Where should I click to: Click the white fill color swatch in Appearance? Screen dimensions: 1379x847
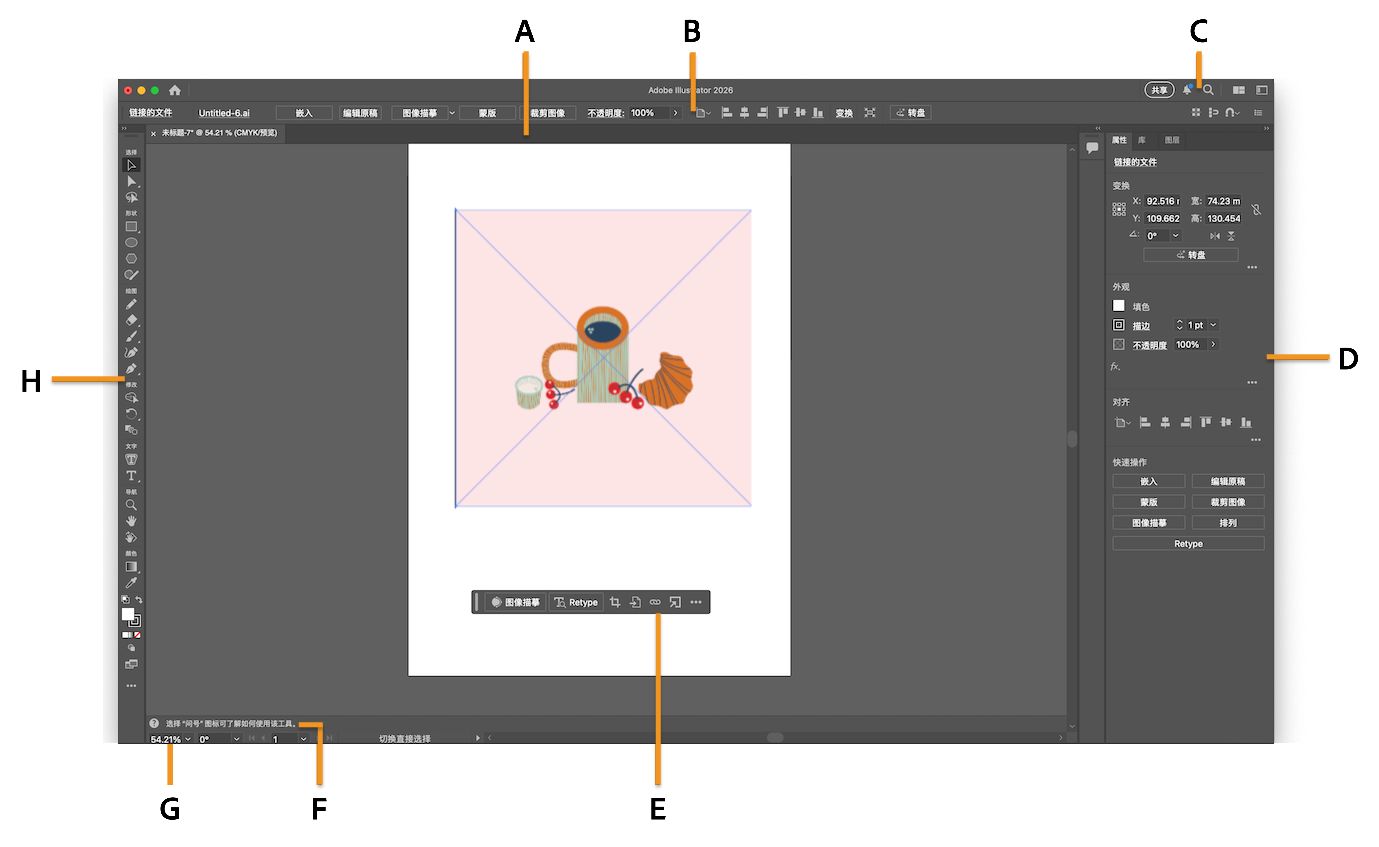1119,305
